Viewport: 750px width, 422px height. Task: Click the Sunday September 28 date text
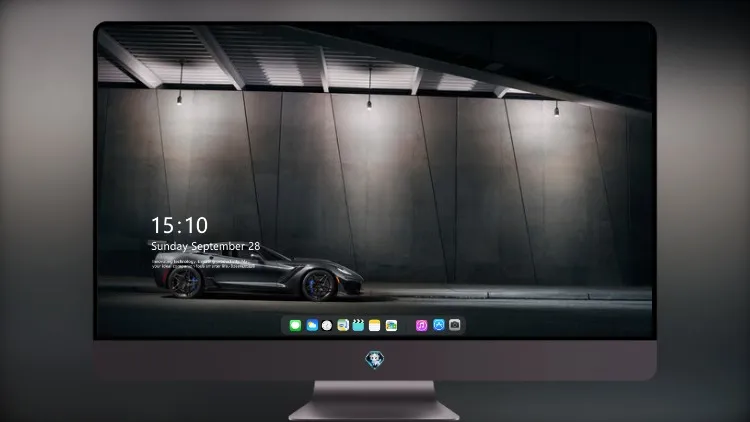click(x=206, y=246)
